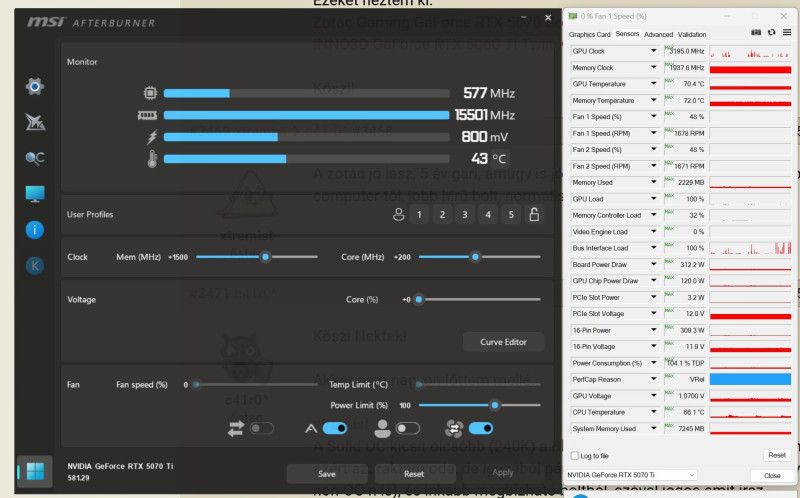Check the Log to file checkbox
Image resolution: width=800 pixels, height=498 pixels.
point(575,456)
